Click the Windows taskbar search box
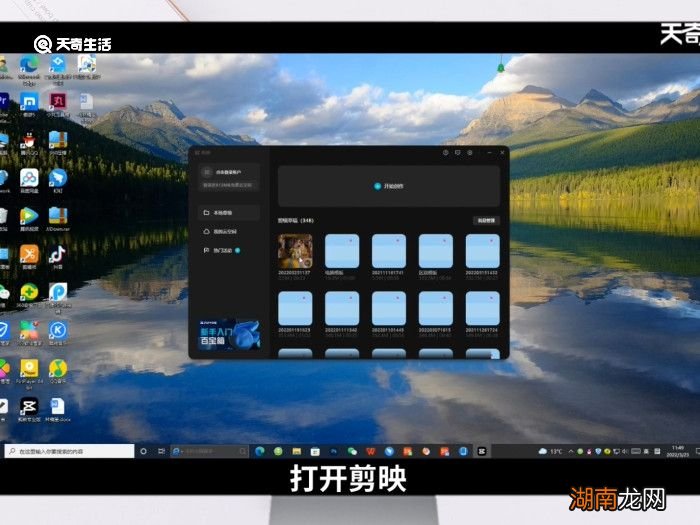 [70, 451]
